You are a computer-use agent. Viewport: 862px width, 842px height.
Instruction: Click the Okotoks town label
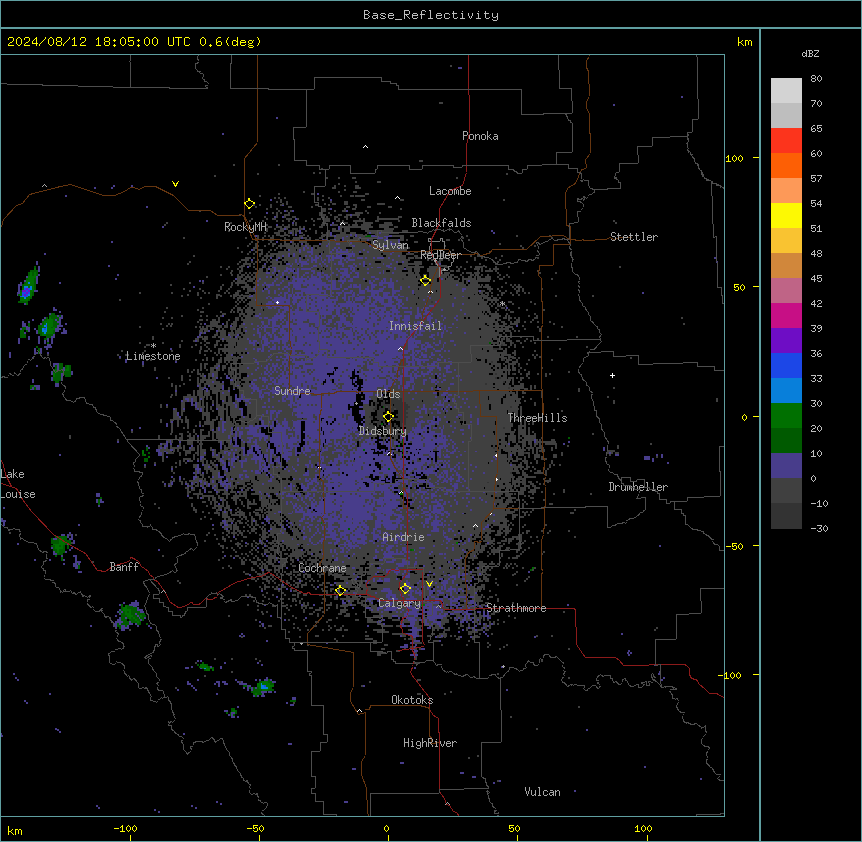(x=412, y=700)
